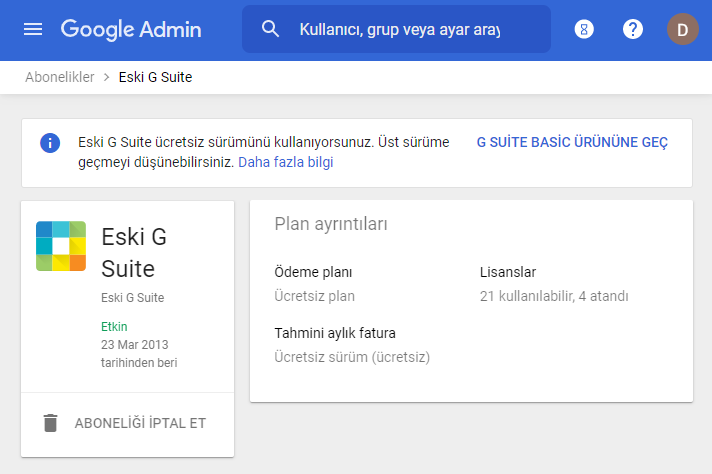Click the trash can cancel icon

pyautogui.click(x=50, y=423)
